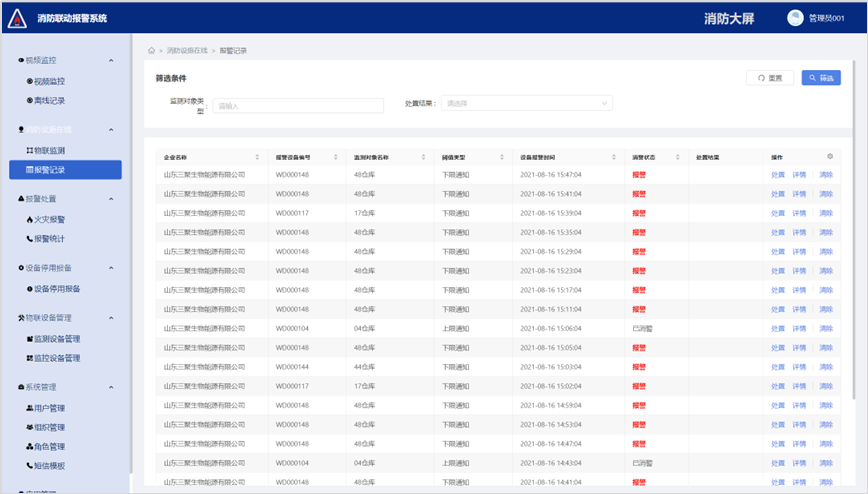Sort by 设备报警时间 column arrows

pyautogui.click(x=613, y=157)
